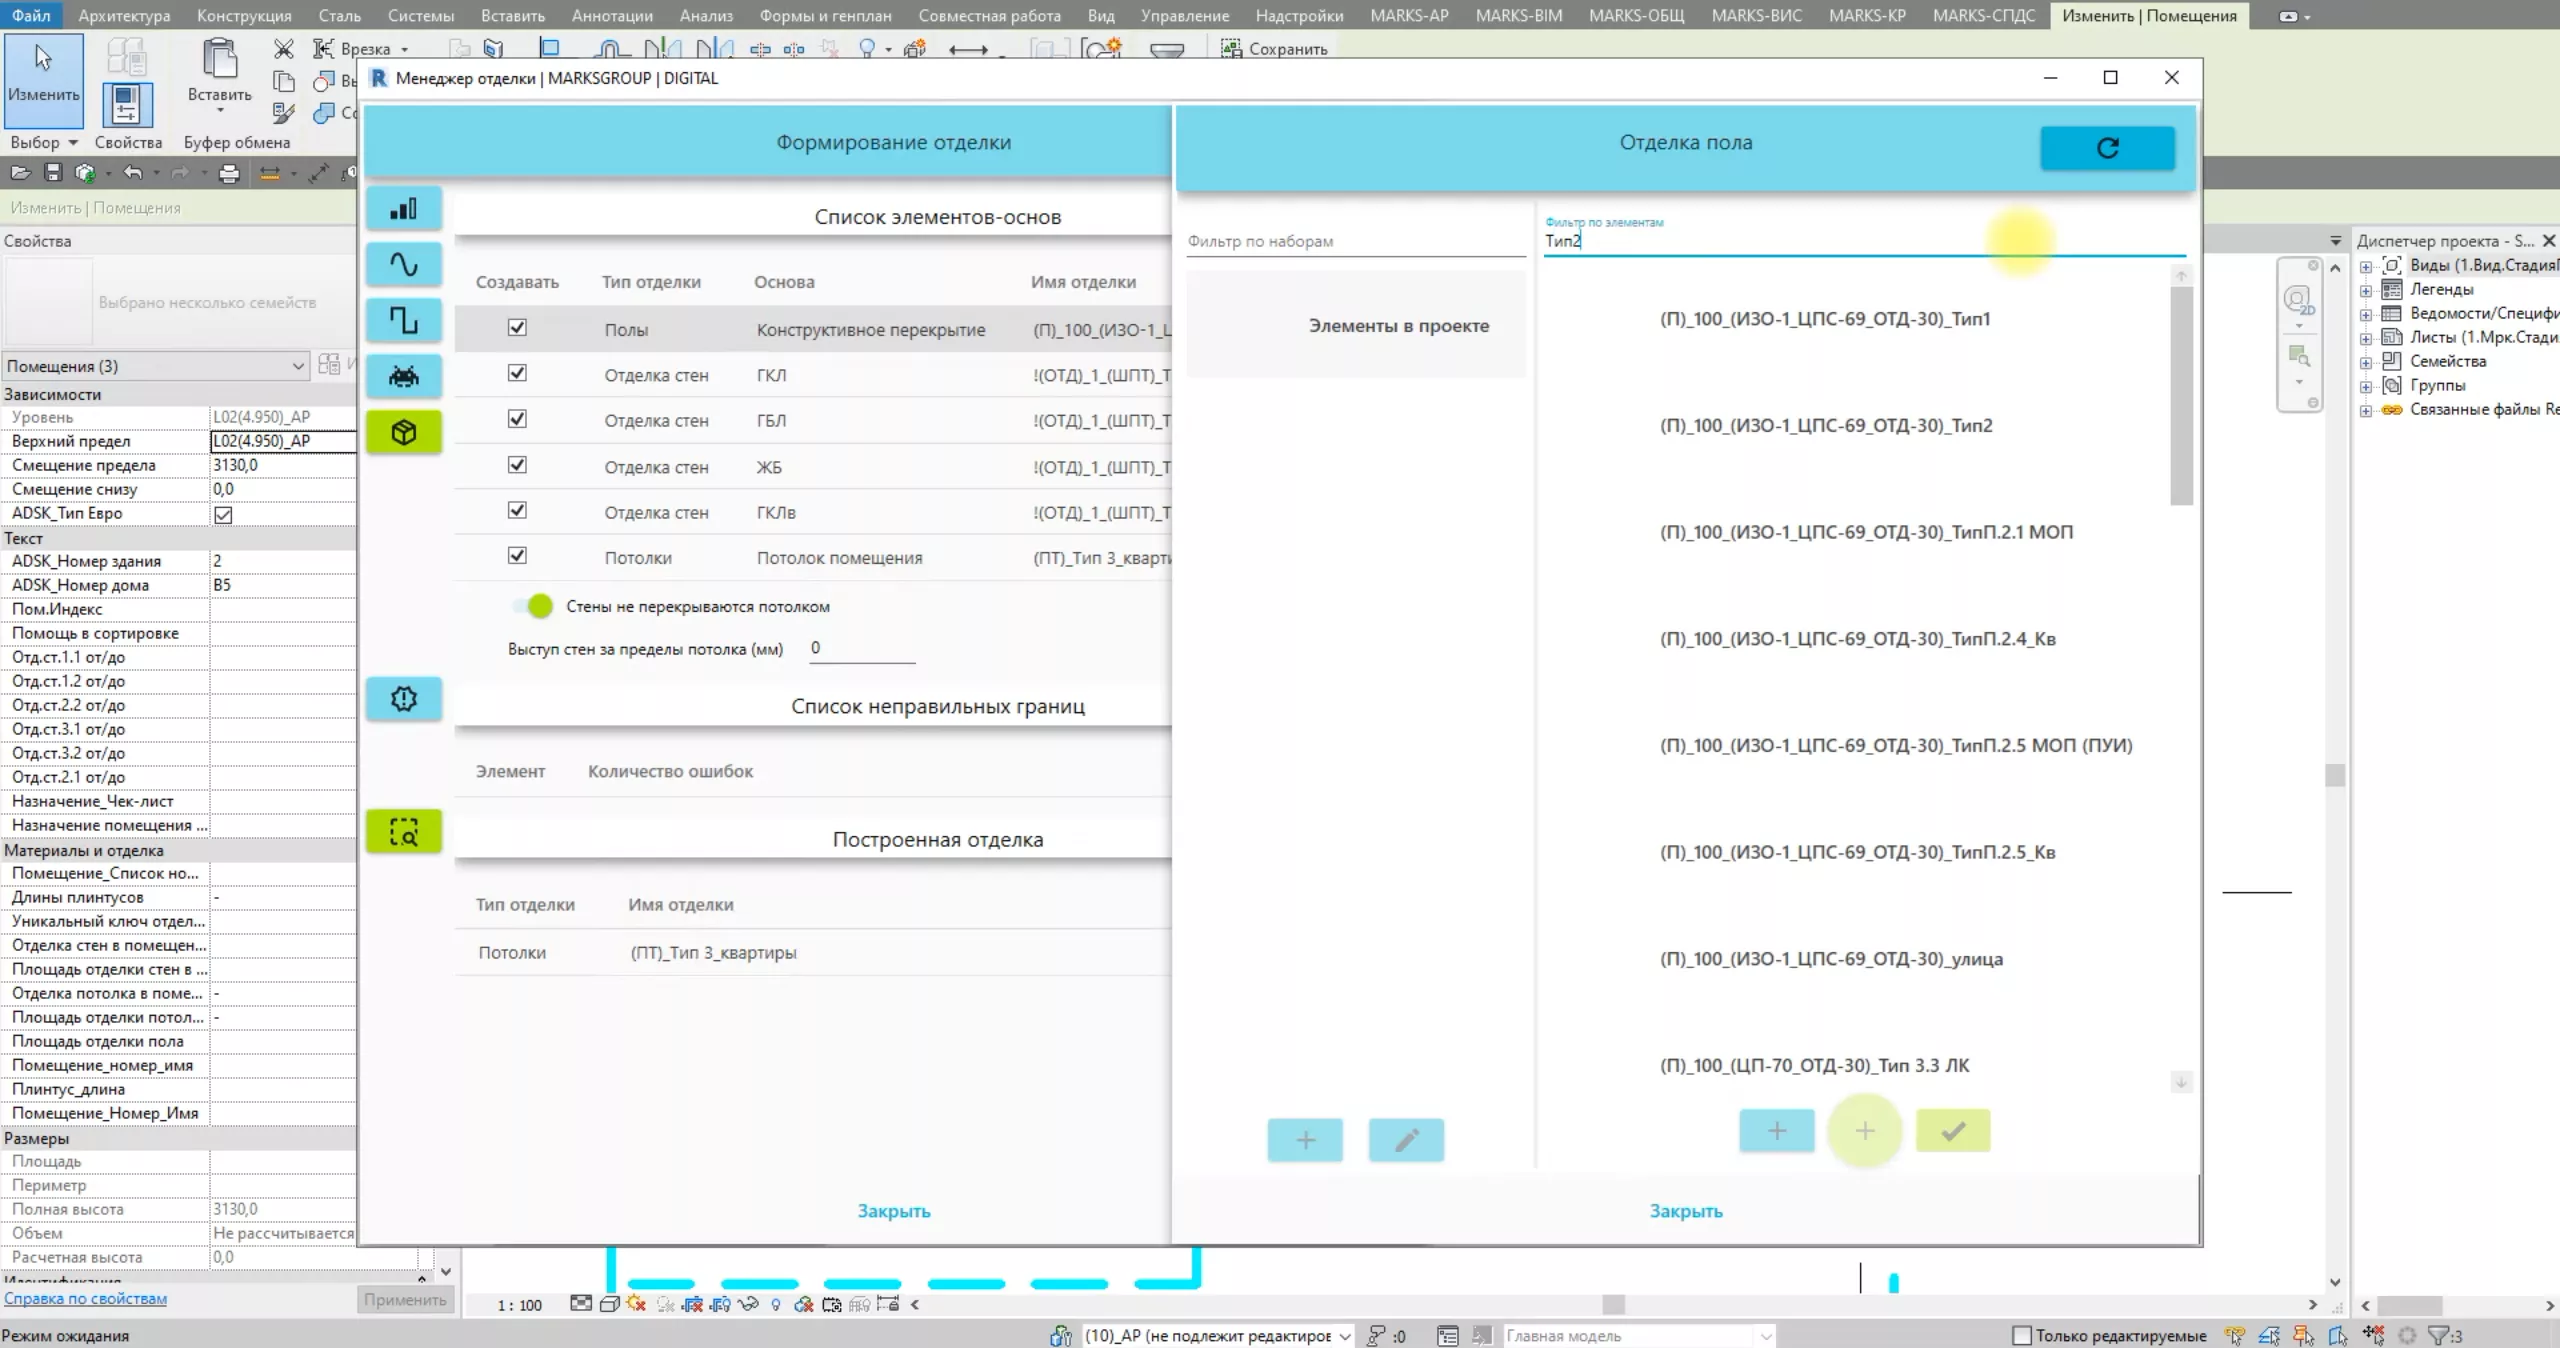Expand Листы node in project browser
Viewport: 2560px width, 1348px height.
click(2366, 338)
